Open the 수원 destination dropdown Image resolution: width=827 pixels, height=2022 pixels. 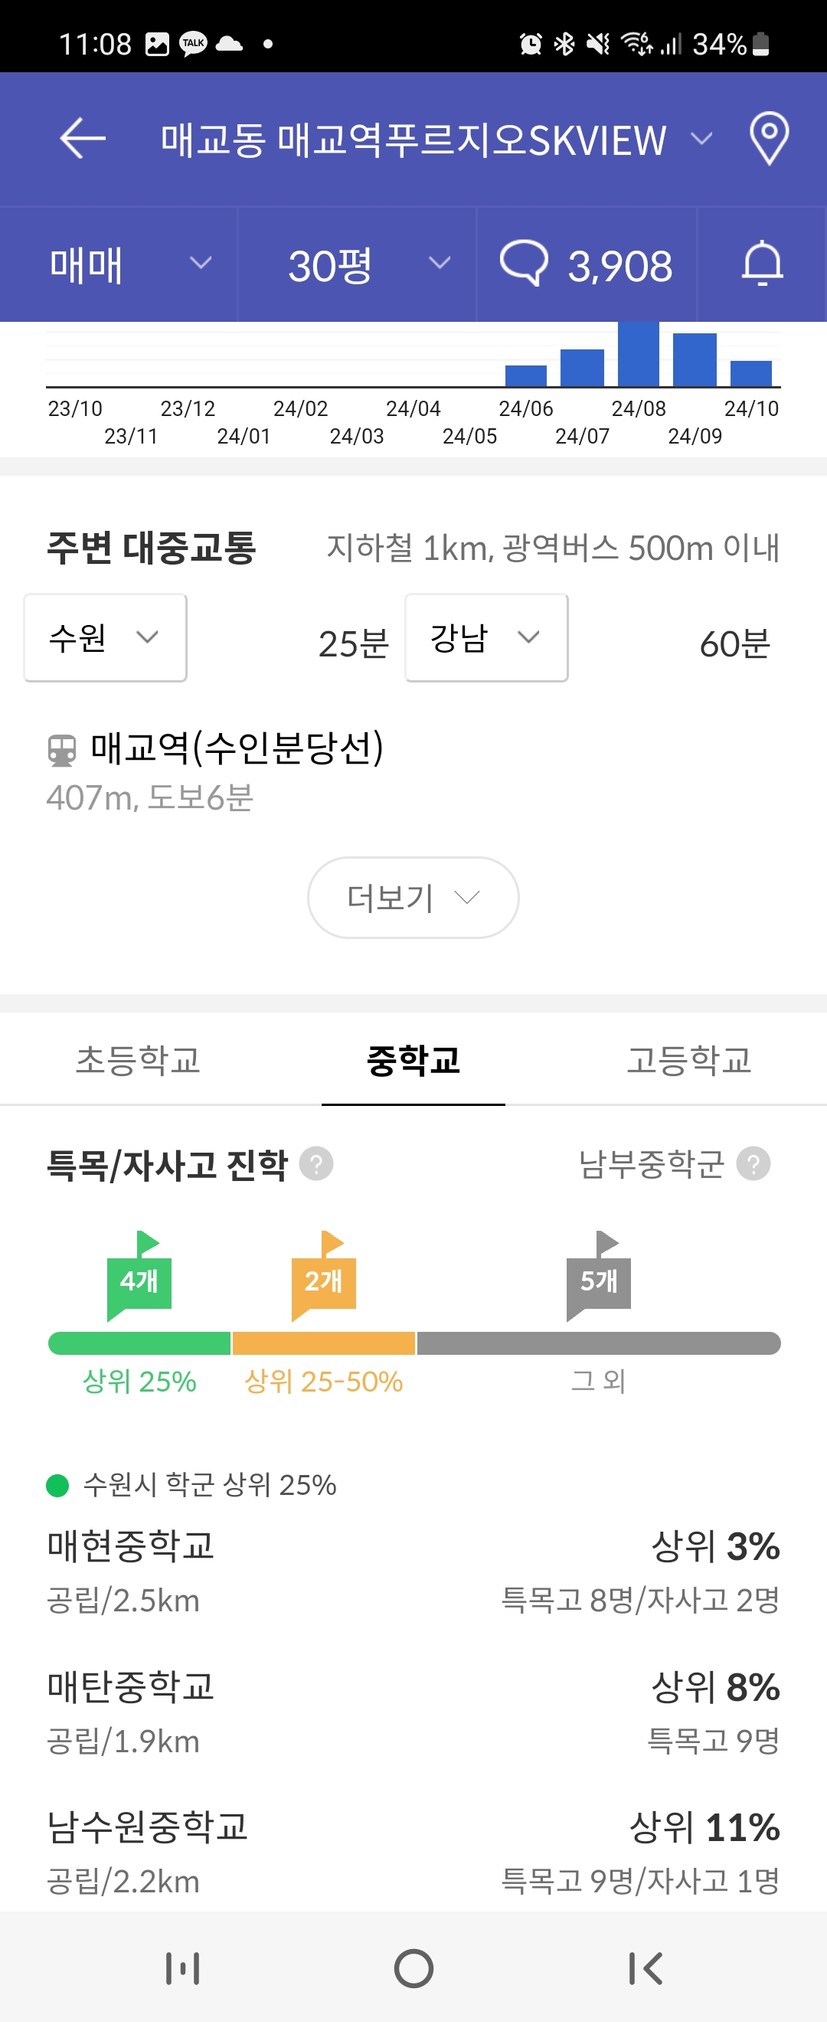pyautogui.click(x=105, y=638)
